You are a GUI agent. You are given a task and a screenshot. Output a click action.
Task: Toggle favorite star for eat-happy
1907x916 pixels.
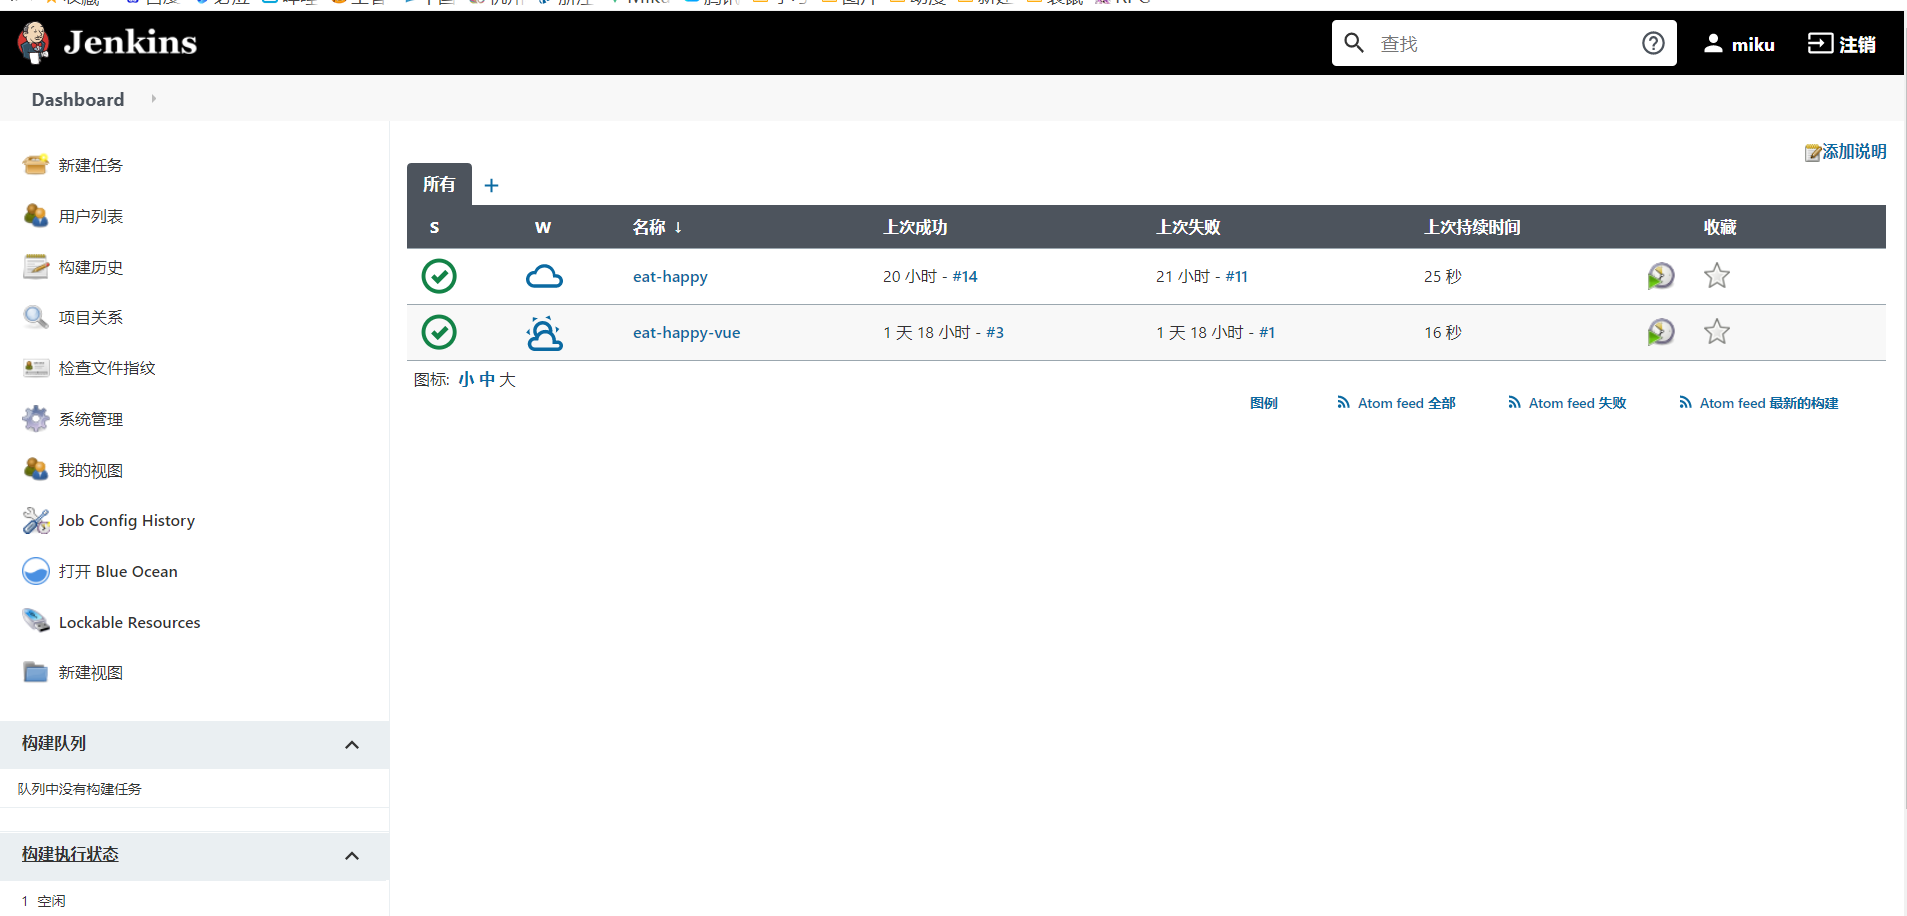(1717, 276)
